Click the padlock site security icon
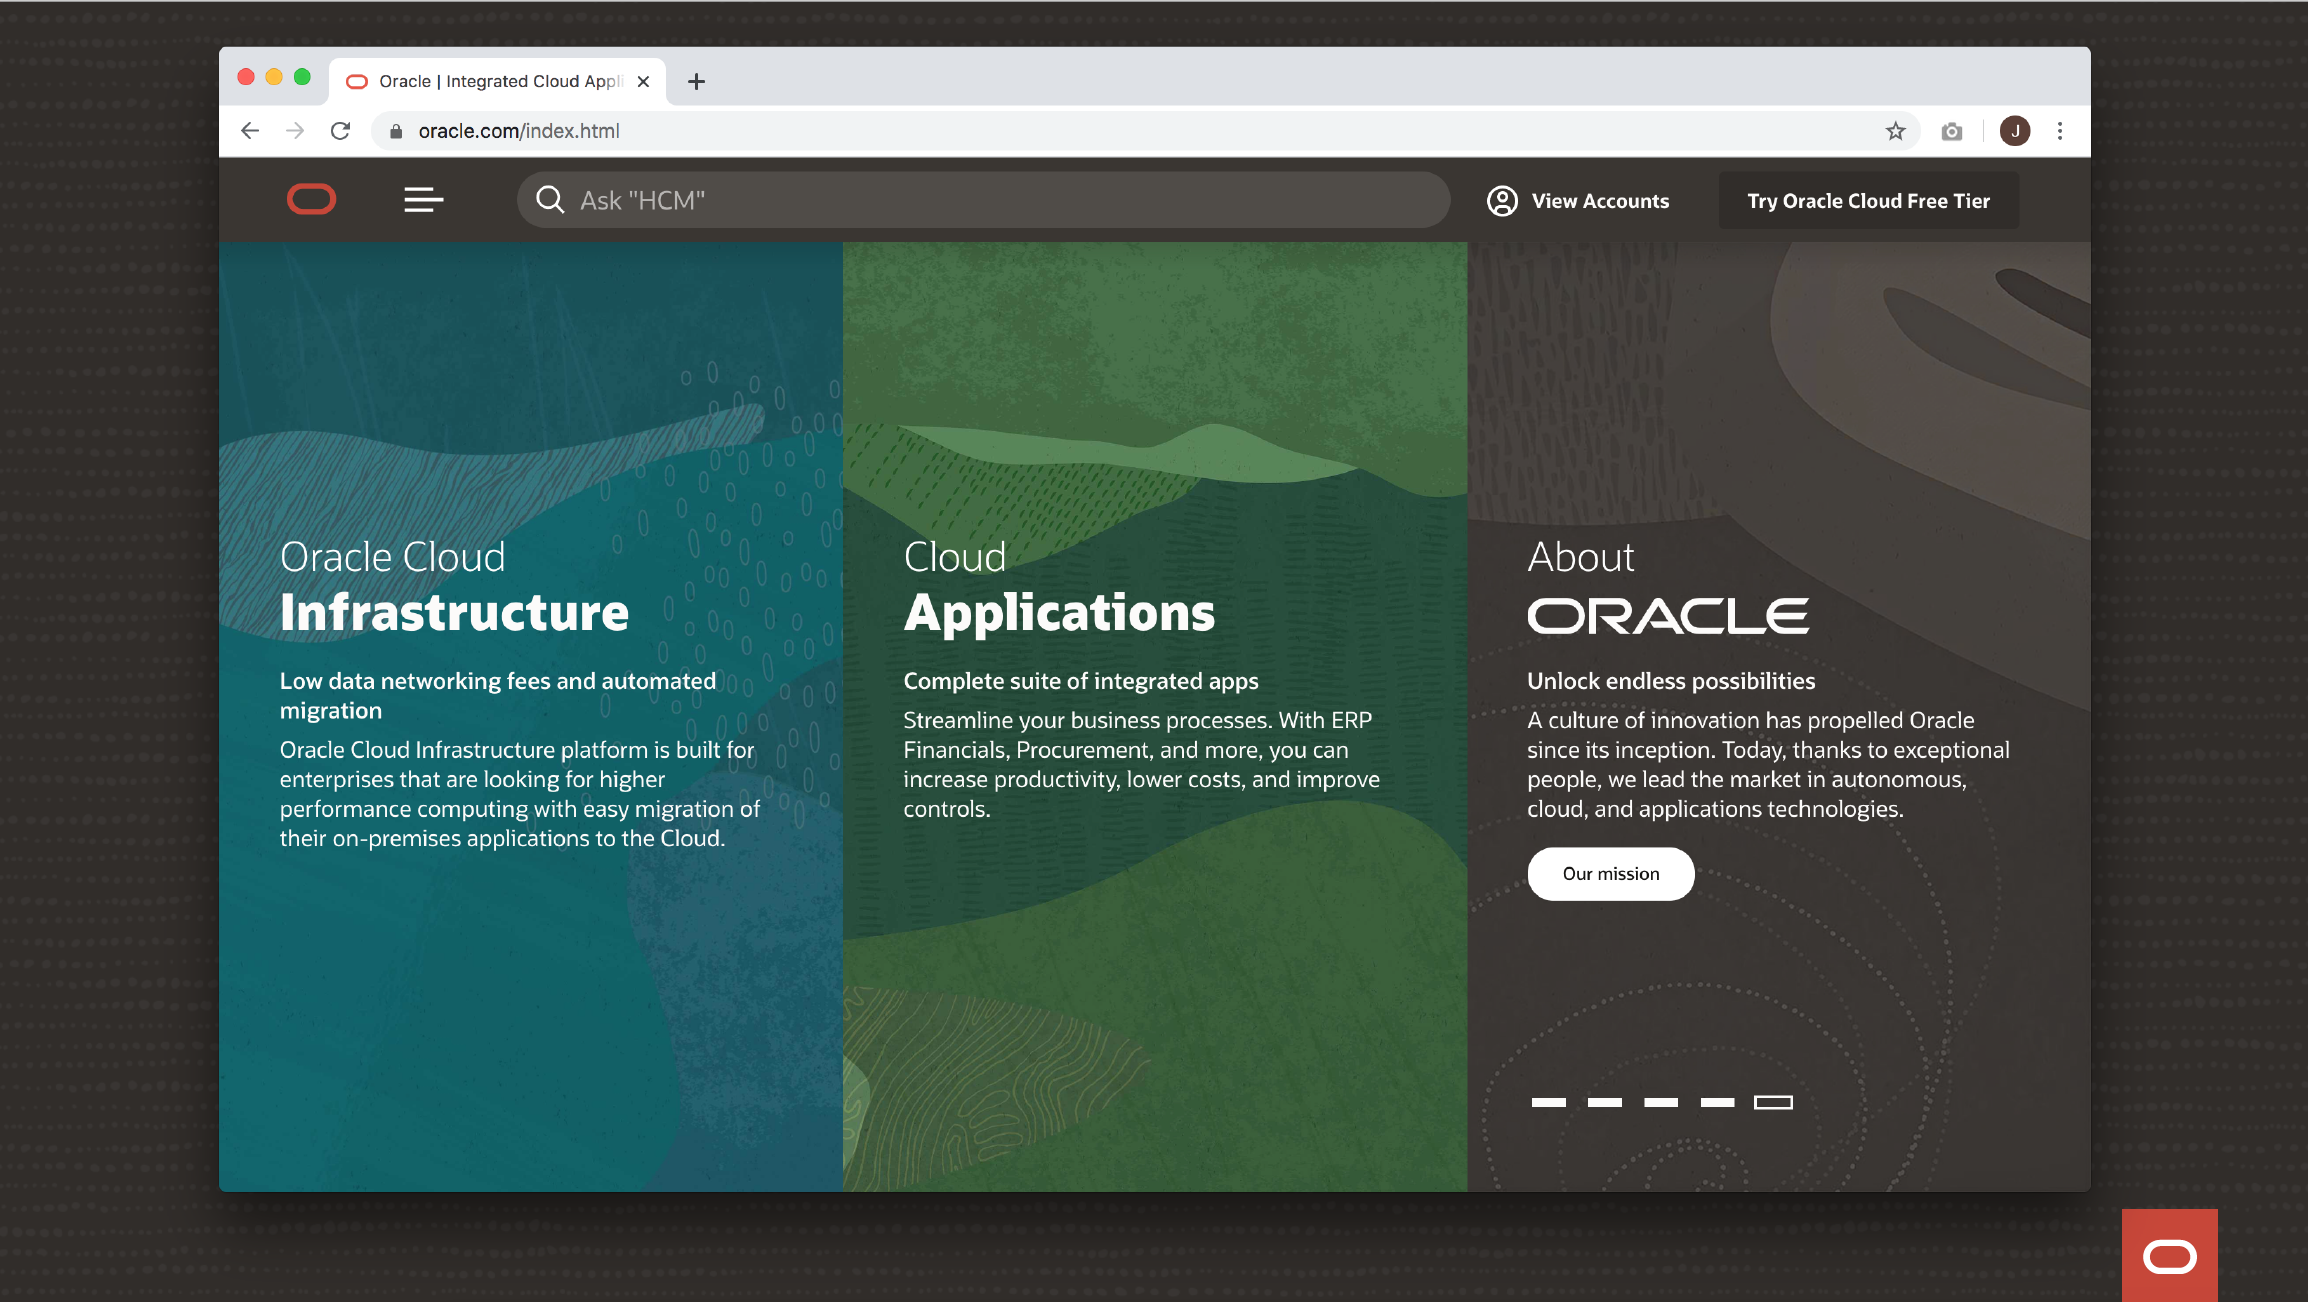The height and width of the screenshot is (1302, 2308). coord(396,131)
